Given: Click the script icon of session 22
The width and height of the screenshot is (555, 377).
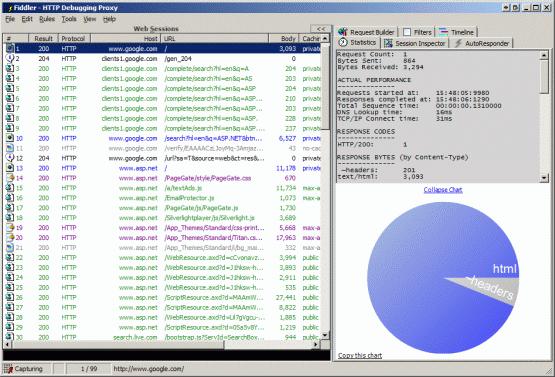Looking at the screenshot, I should (10, 257).
